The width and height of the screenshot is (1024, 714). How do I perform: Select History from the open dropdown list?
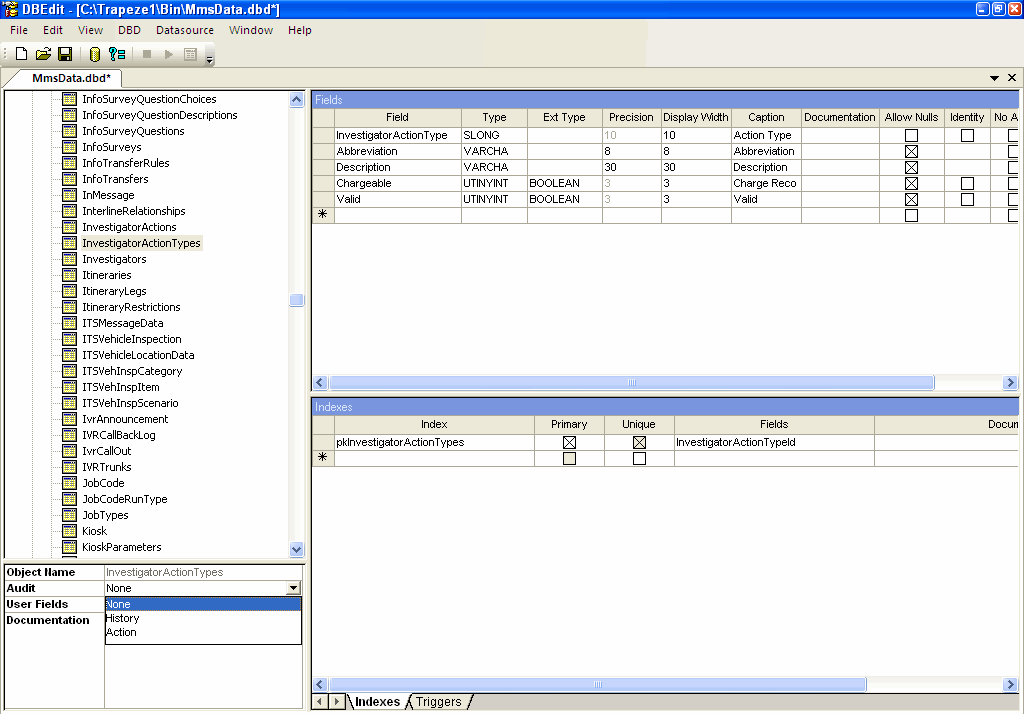(x=122, y=618)
